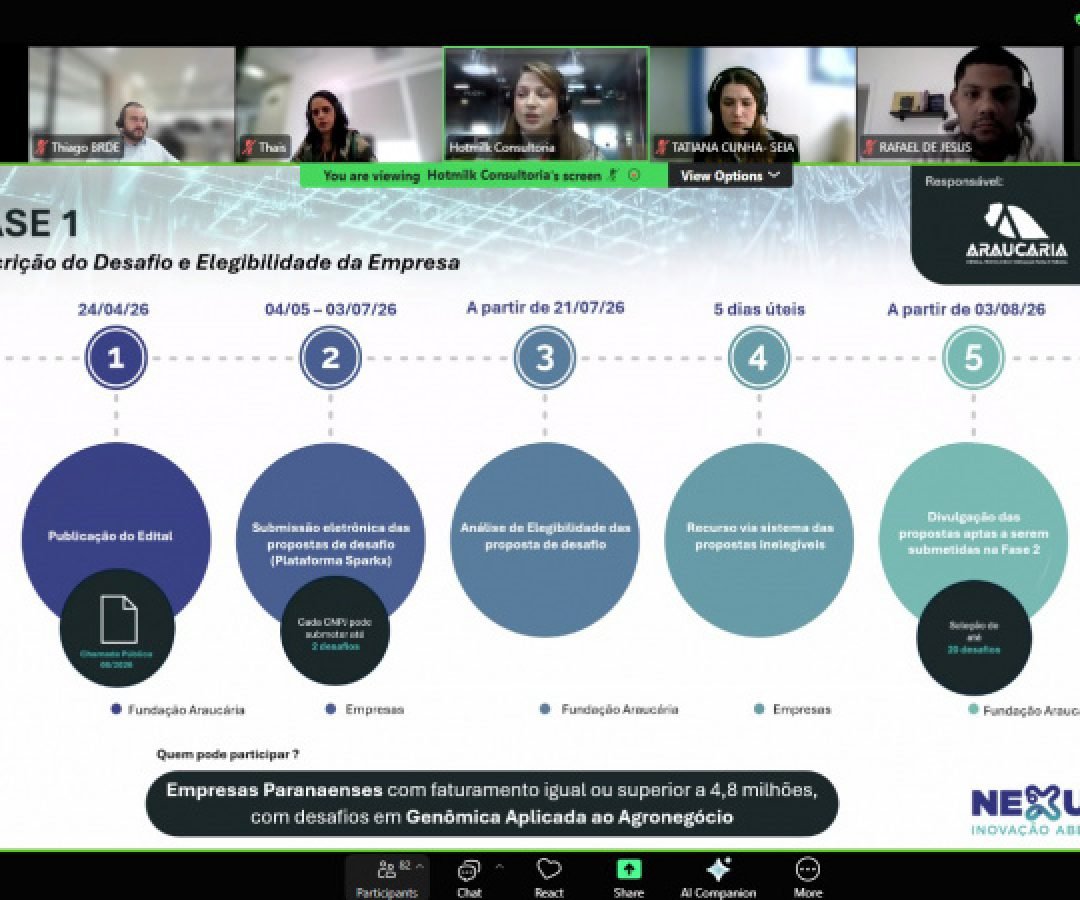This screenshot has height=900, width=1080.
Task: Click 'Empresas' legend under step 2
Action: pos(375,709)
